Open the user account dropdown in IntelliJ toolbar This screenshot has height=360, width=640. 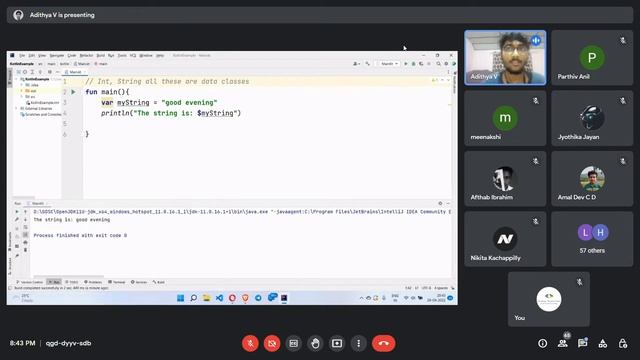[356, 64]
